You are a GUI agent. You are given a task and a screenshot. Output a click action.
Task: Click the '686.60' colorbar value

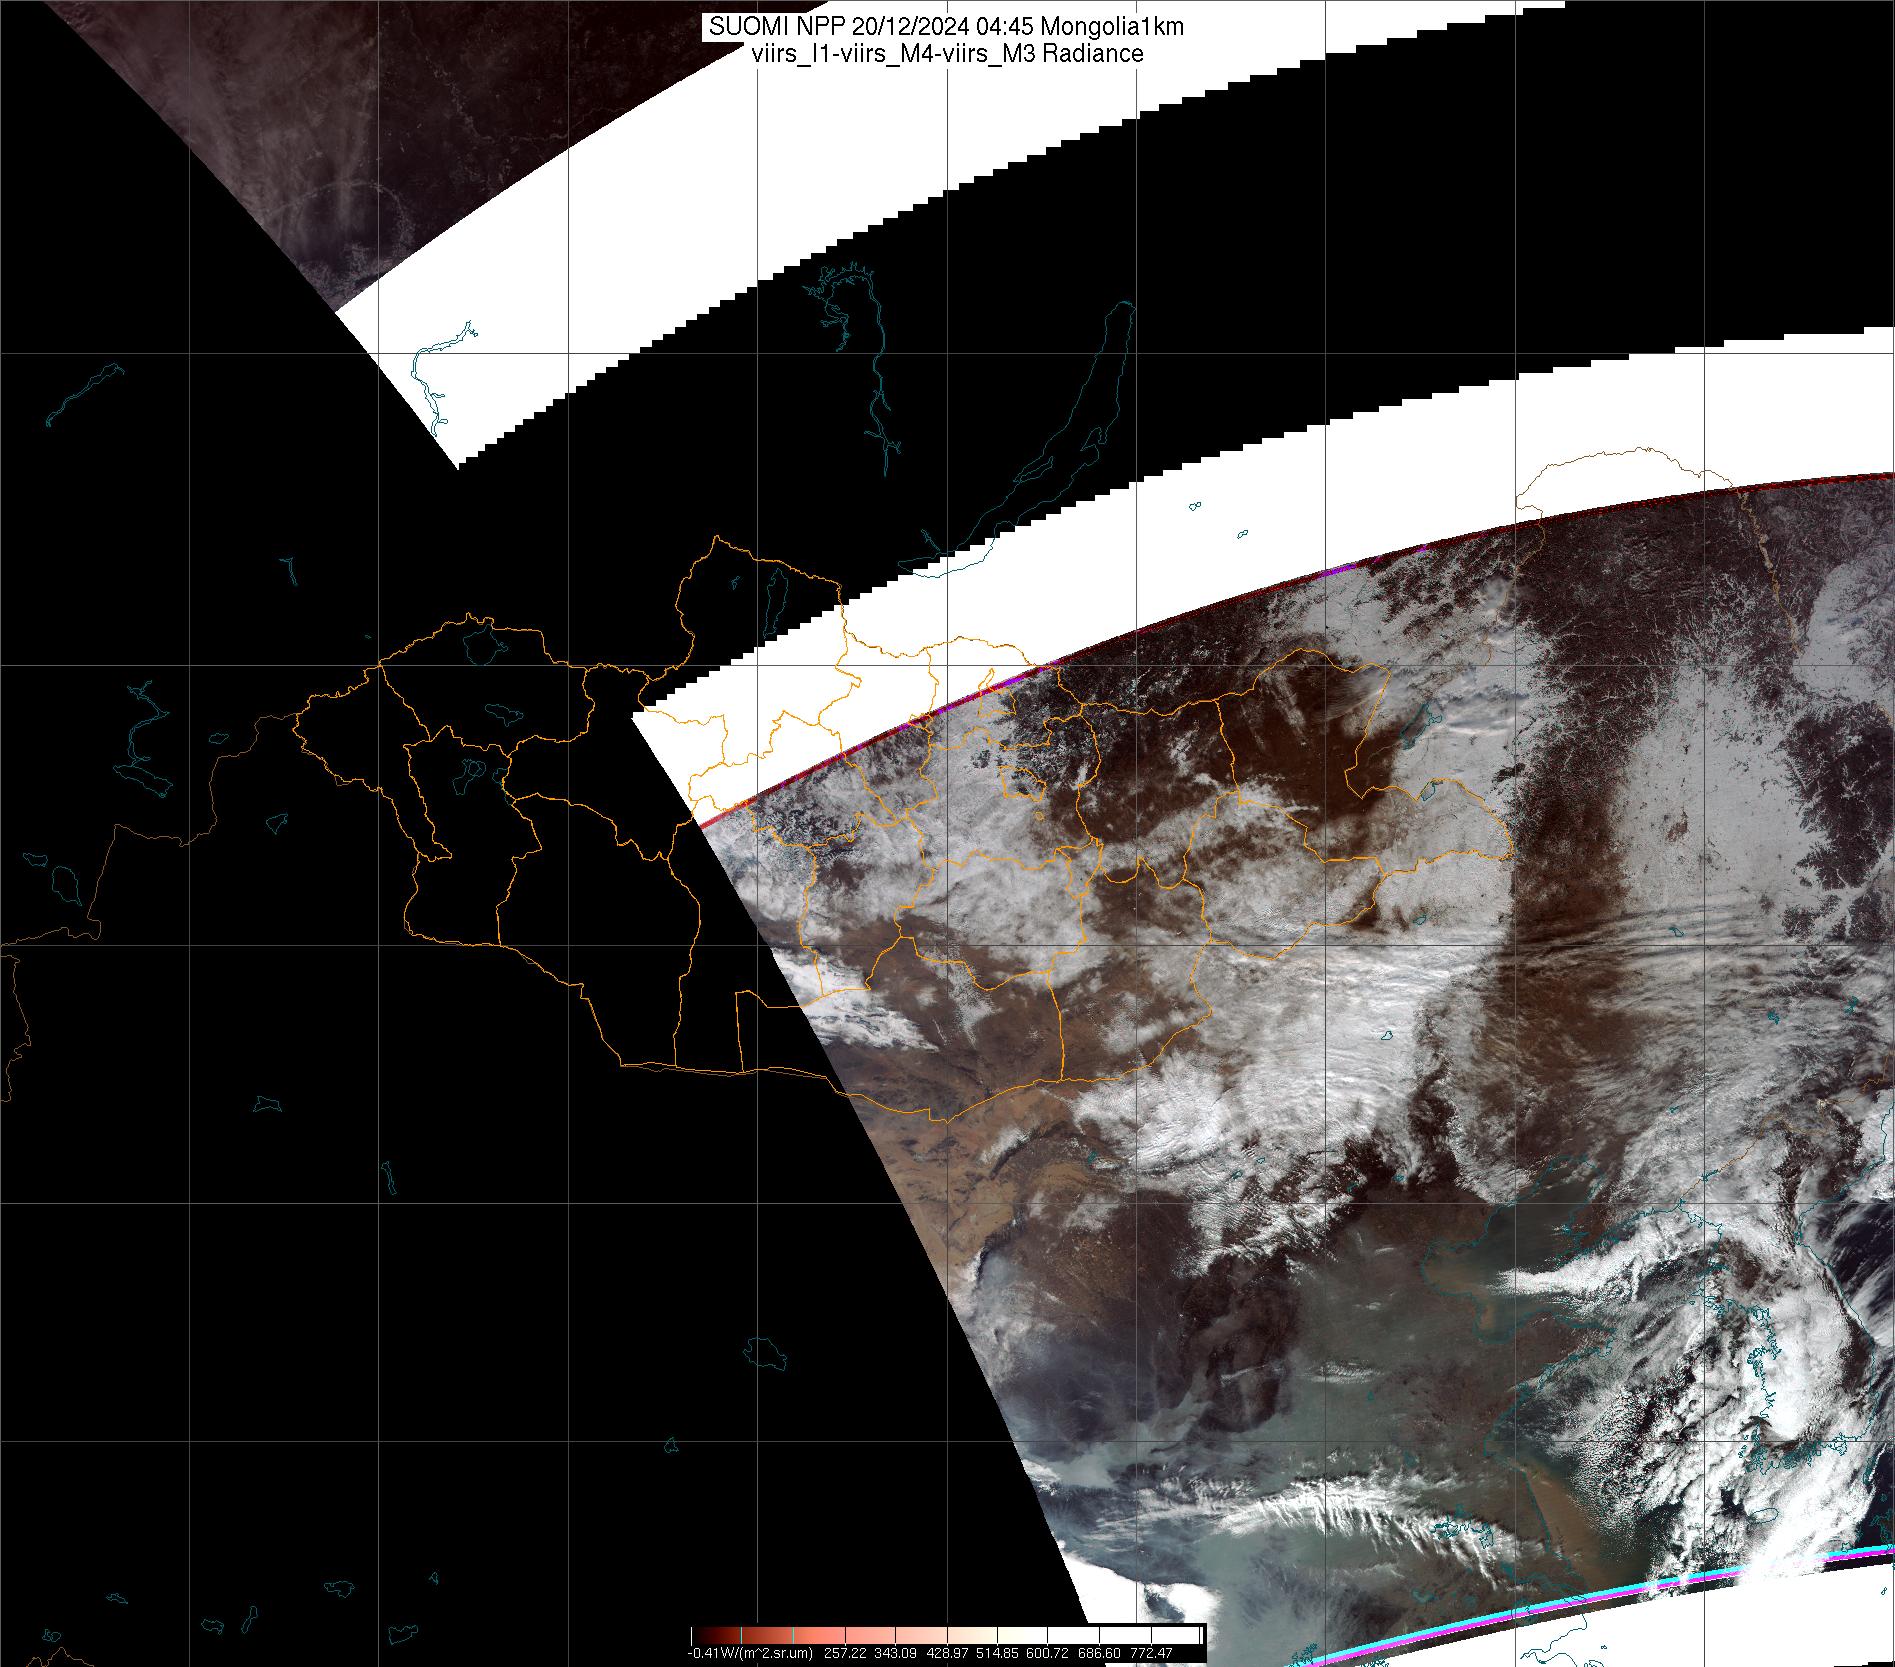click(x=1099, y=1654)
